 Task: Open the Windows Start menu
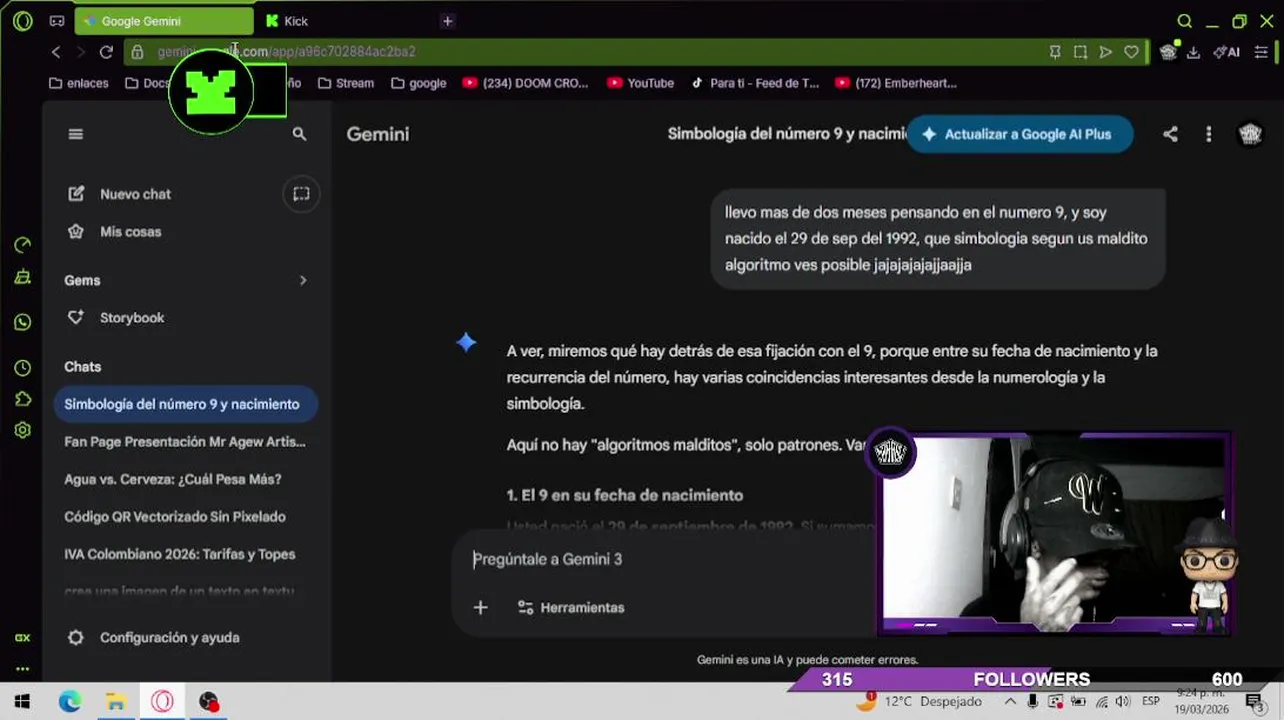[22, 702]
